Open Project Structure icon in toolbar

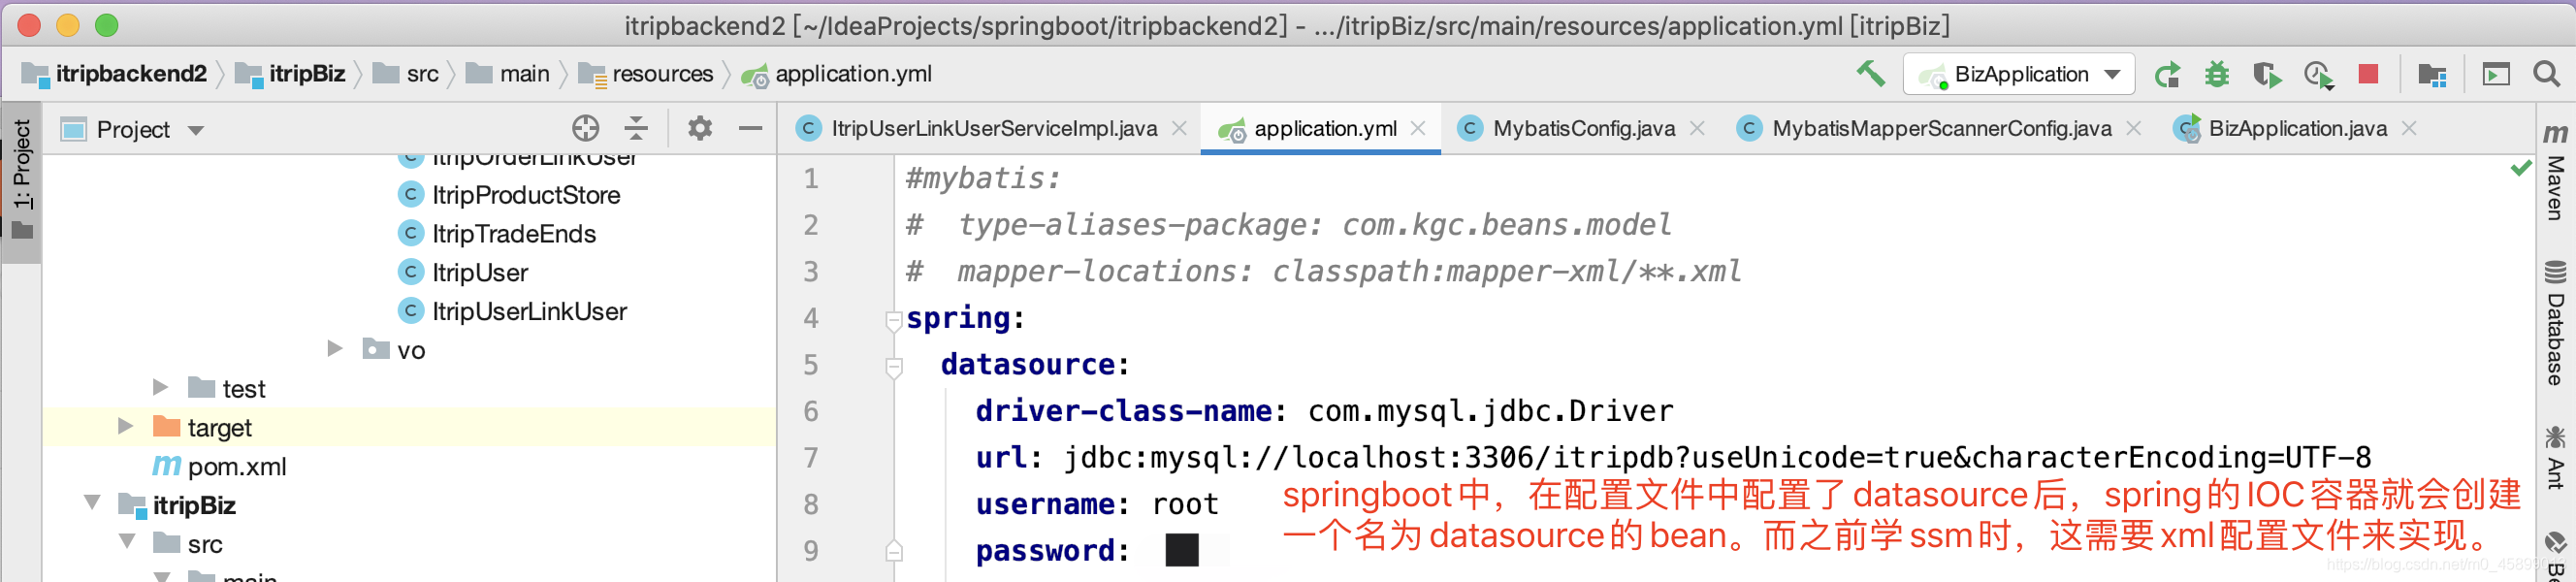coord(2432,75)
